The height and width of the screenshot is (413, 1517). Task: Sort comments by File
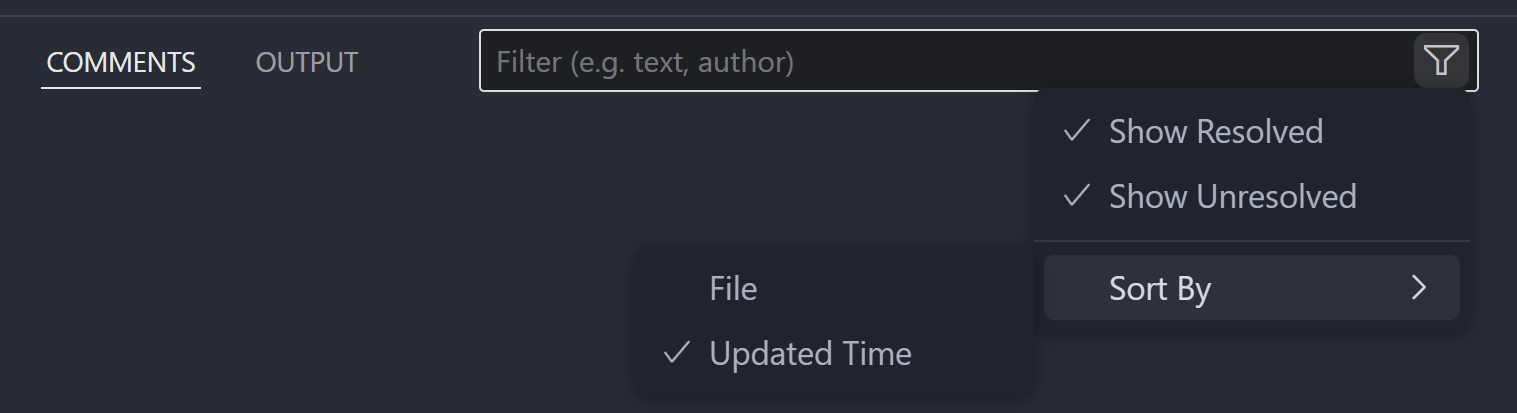(x=733, y=289)
